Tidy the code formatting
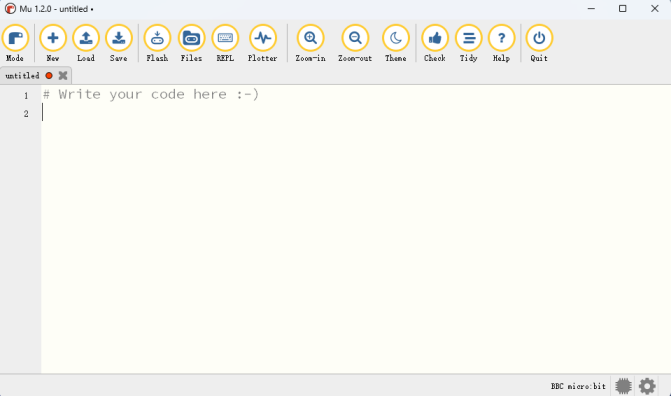672x397 pixels. pyautogui.click(x=468, y=43)
